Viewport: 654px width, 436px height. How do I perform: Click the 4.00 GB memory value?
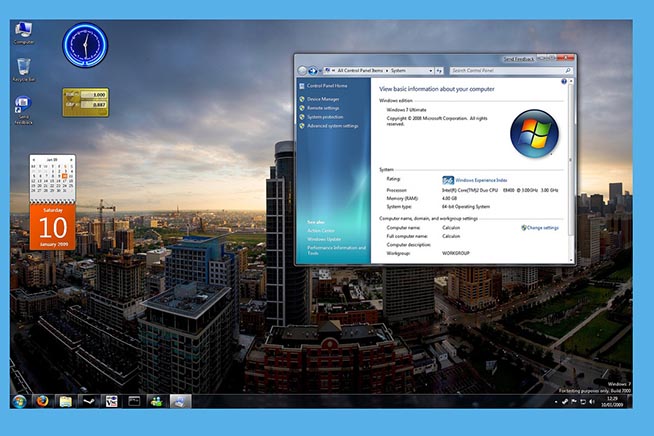(x=449, y=198)
